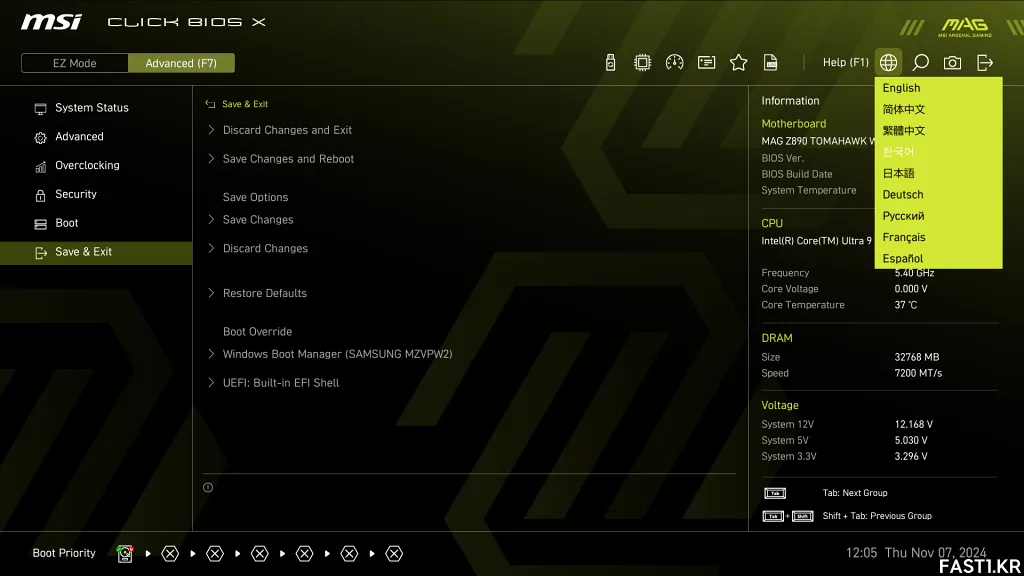
Task: Click the last Boot Priority empty slot
Action: point(394,554)
